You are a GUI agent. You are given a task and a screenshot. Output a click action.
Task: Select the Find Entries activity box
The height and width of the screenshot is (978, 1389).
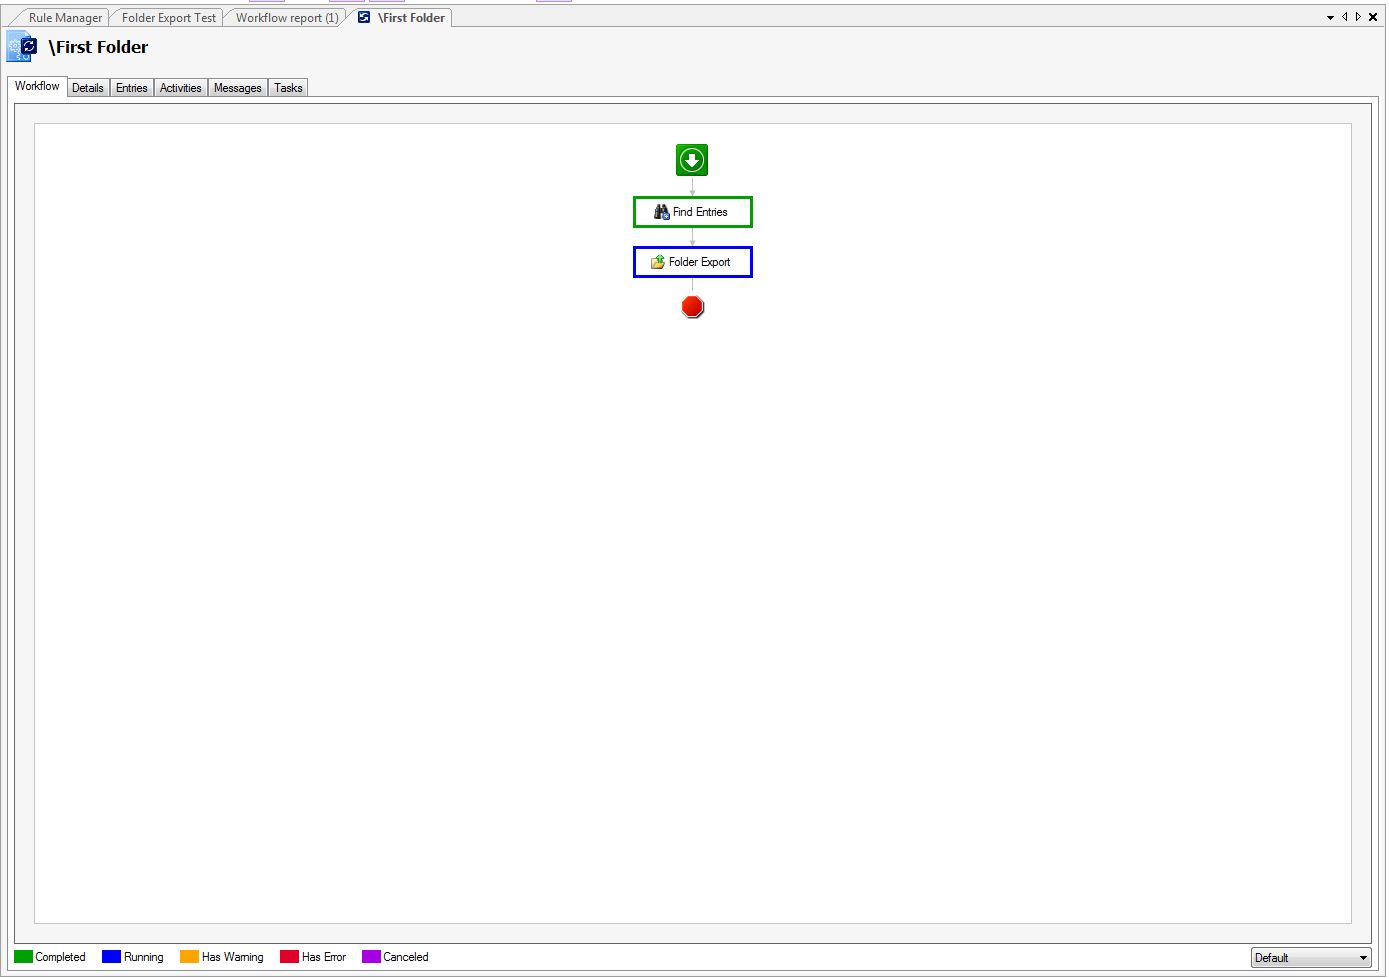pyautogui.click(x=693, y=212)
